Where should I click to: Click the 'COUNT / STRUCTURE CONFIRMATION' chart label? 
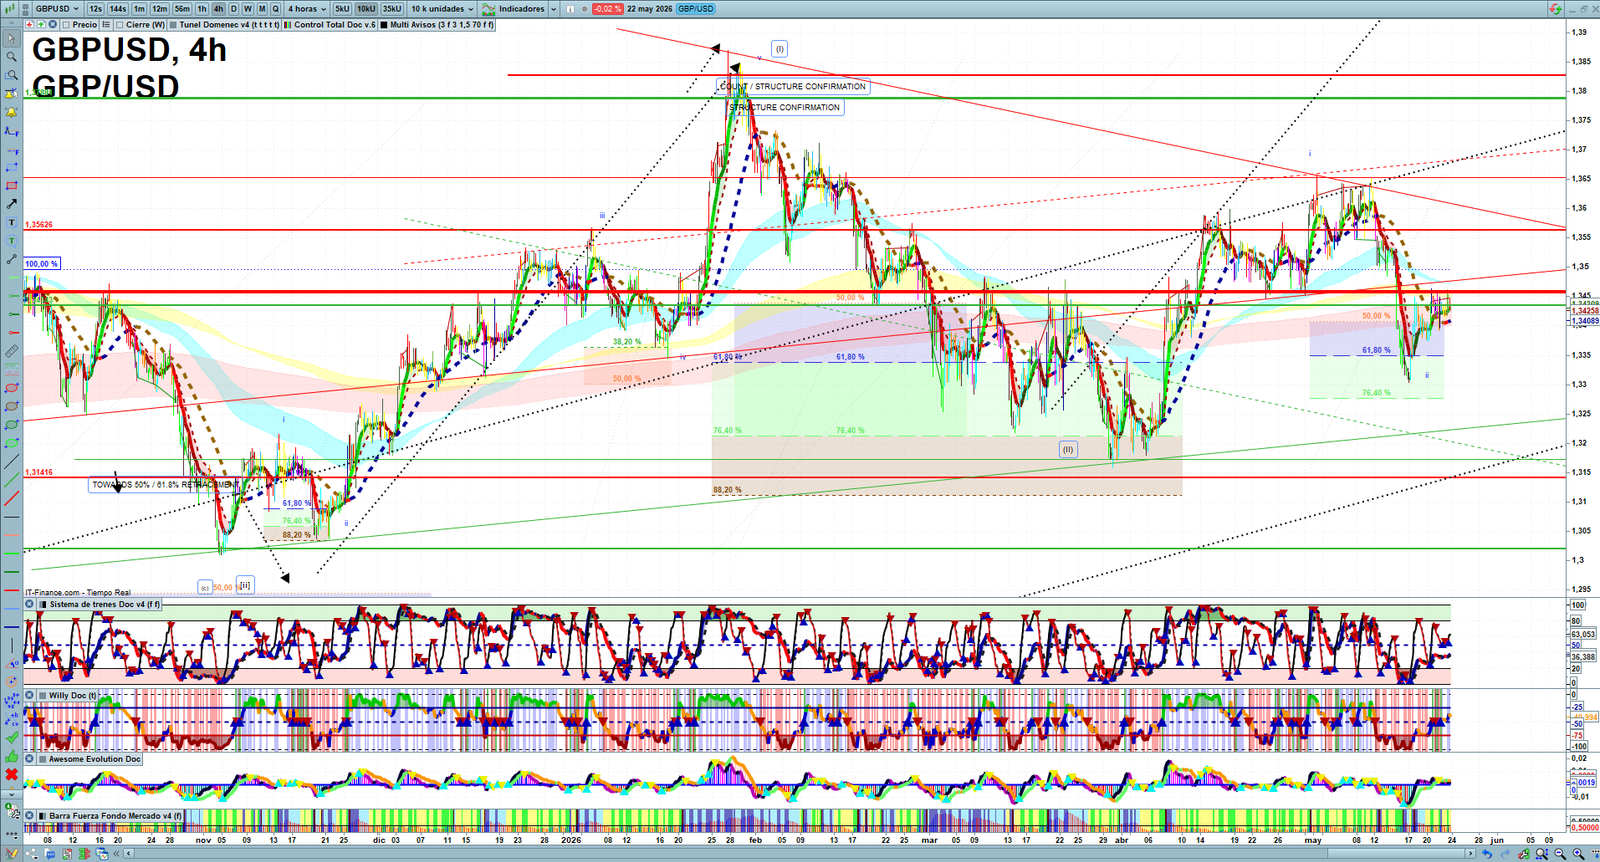(793, 87)
